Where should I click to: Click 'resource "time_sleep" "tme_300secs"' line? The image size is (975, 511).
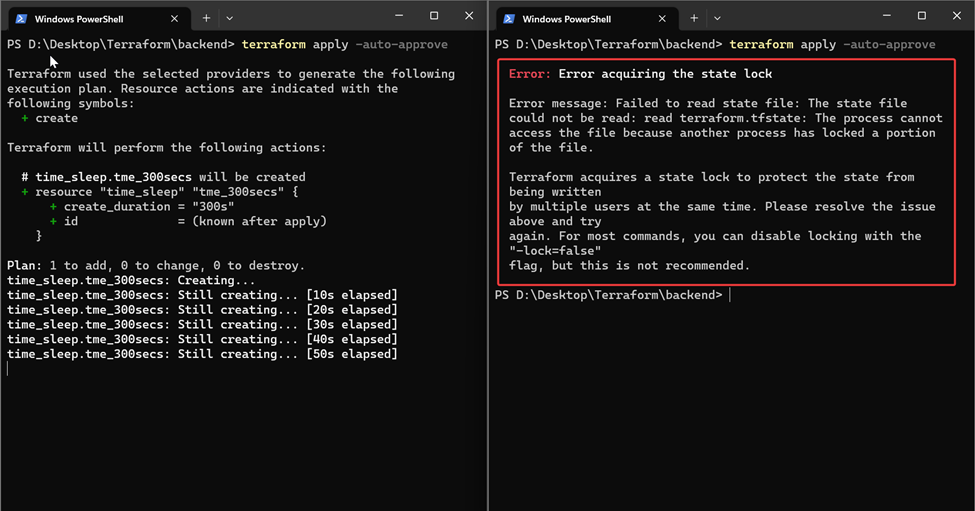[160, 191]
